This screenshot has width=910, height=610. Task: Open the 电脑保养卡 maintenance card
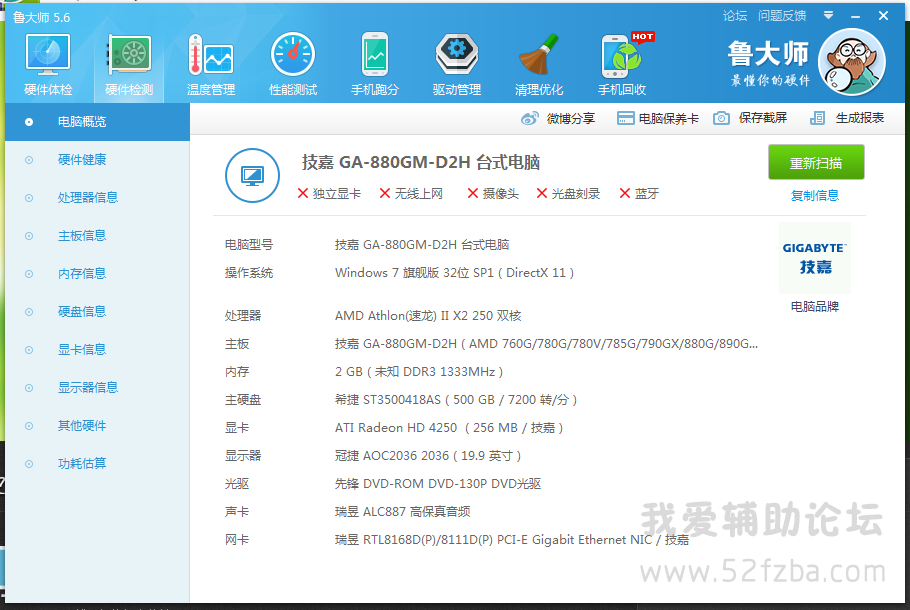click(x=658, y=118)
